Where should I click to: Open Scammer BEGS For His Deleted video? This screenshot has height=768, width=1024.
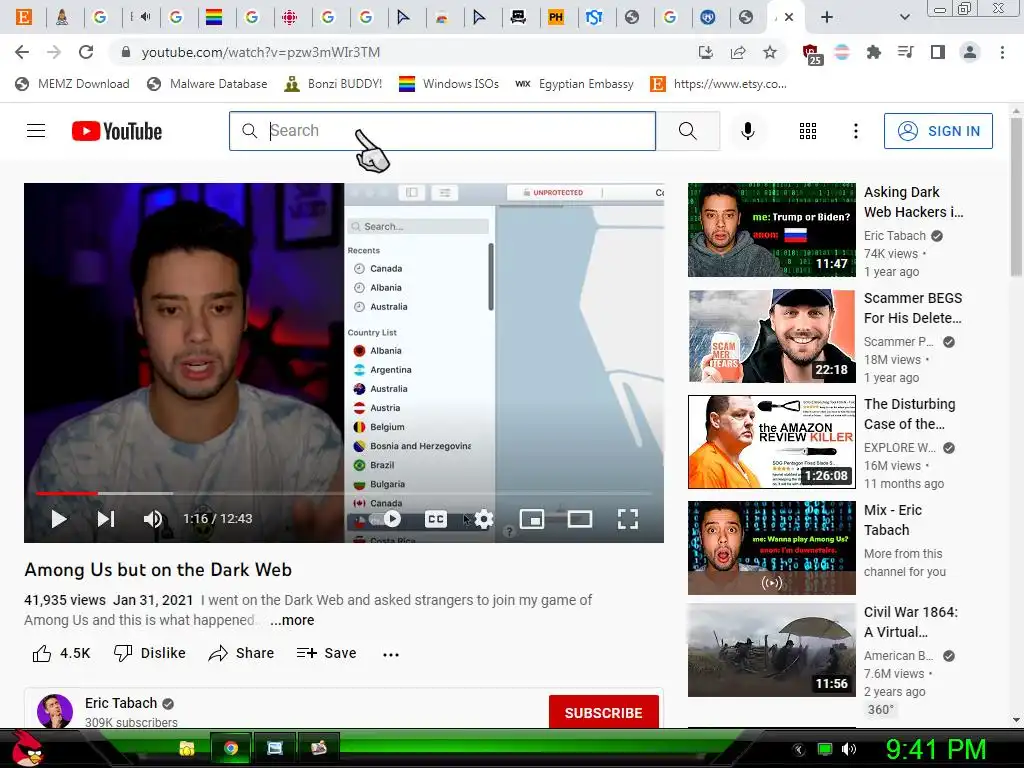912,308
